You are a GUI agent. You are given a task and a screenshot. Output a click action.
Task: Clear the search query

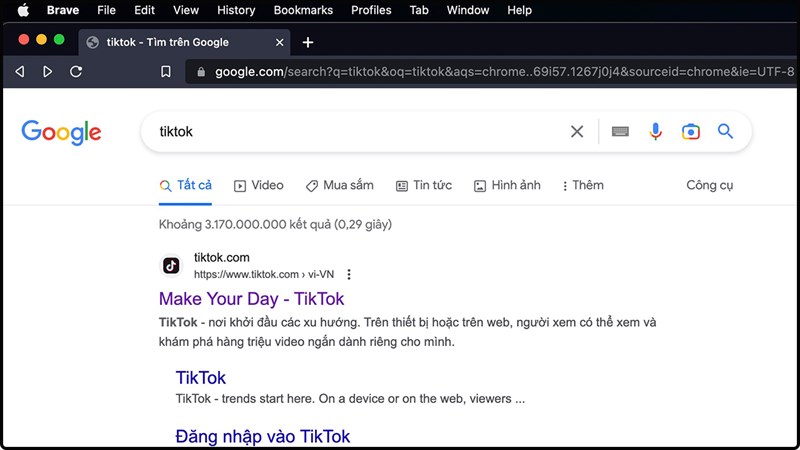(577, 132)
